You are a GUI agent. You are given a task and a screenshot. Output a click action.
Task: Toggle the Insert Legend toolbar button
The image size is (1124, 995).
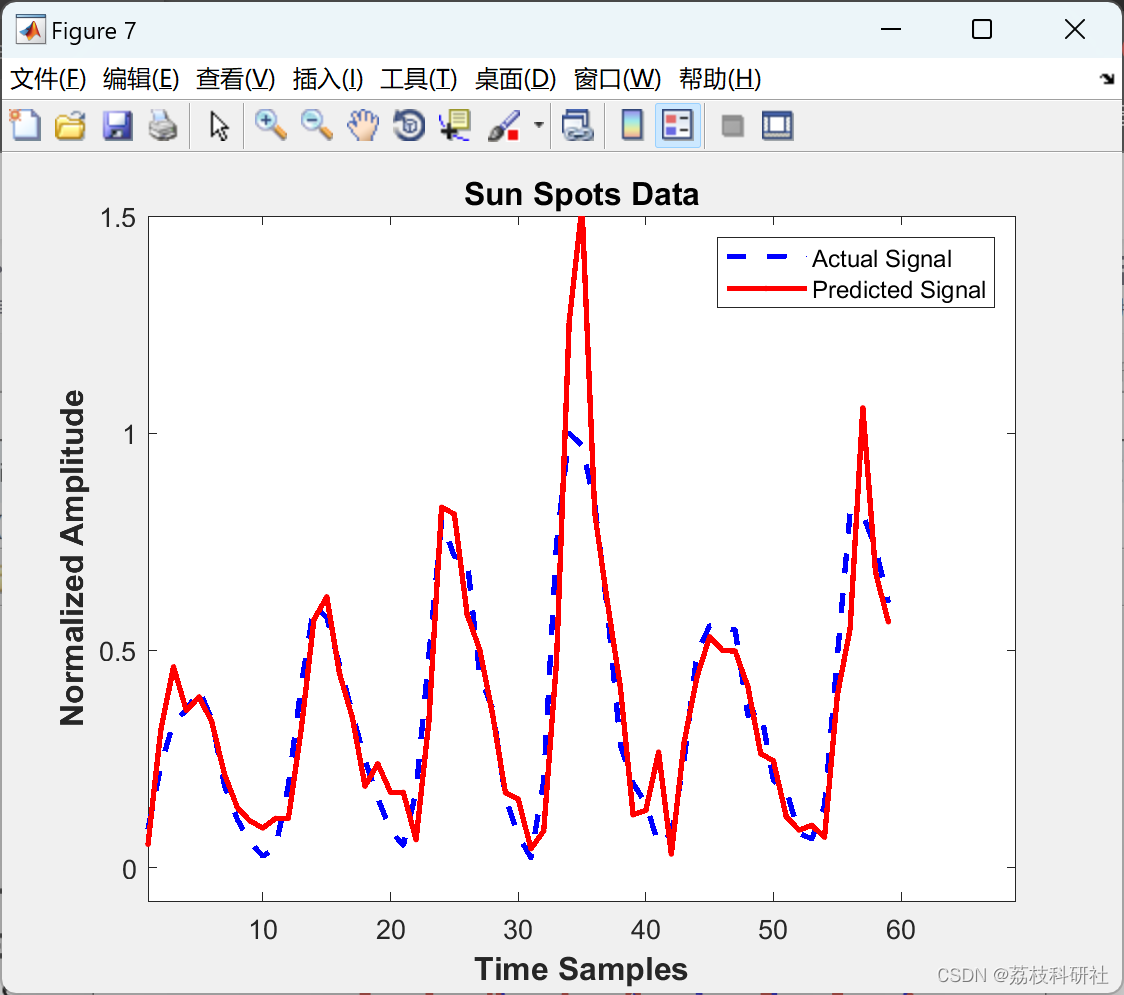tap(677, 125)
